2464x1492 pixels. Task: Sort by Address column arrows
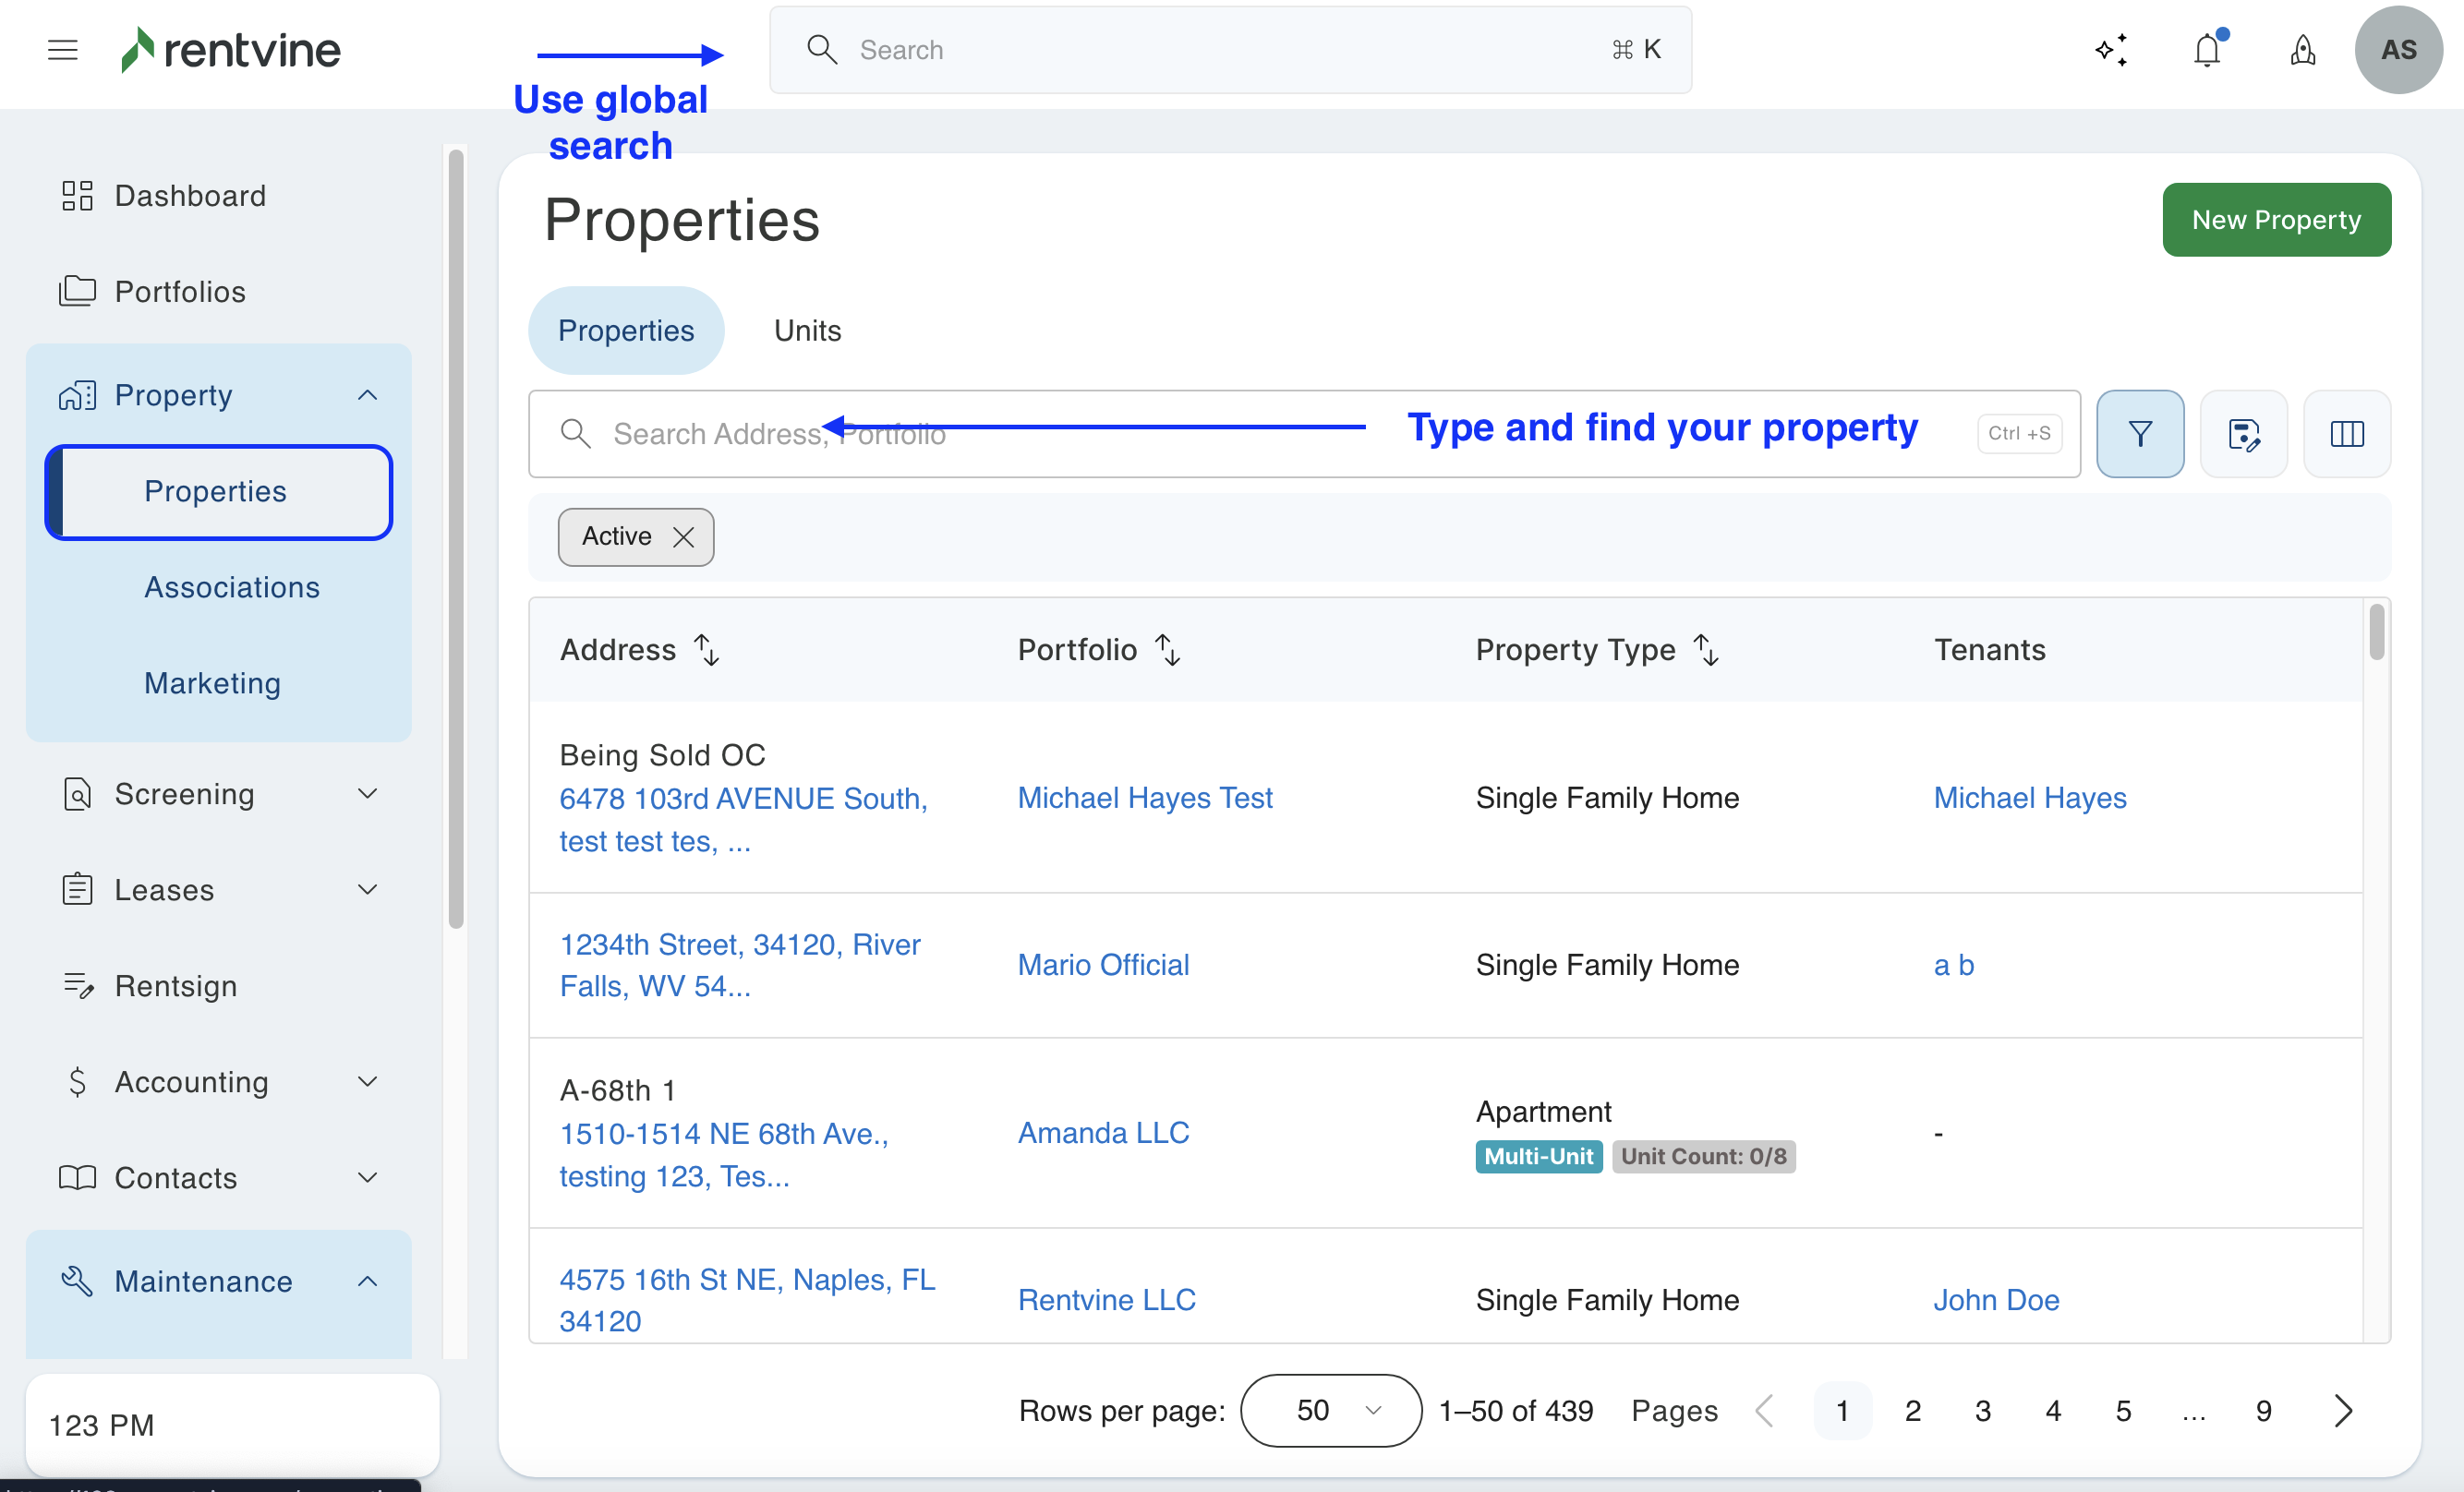click(707, 650)
